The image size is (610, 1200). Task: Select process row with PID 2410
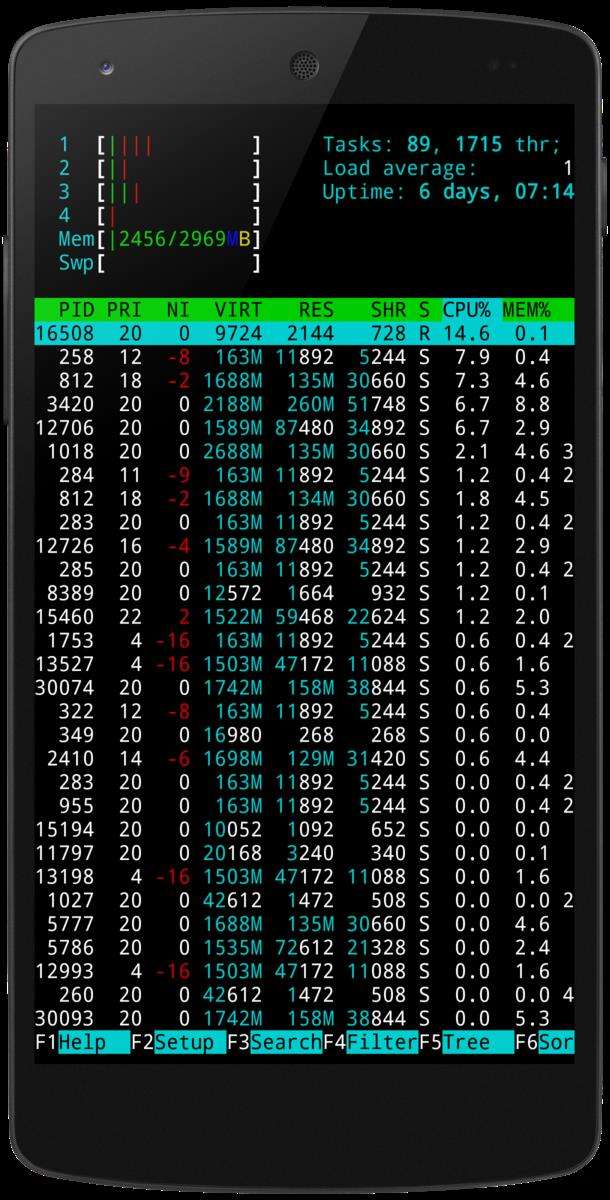tap(305, 759)
